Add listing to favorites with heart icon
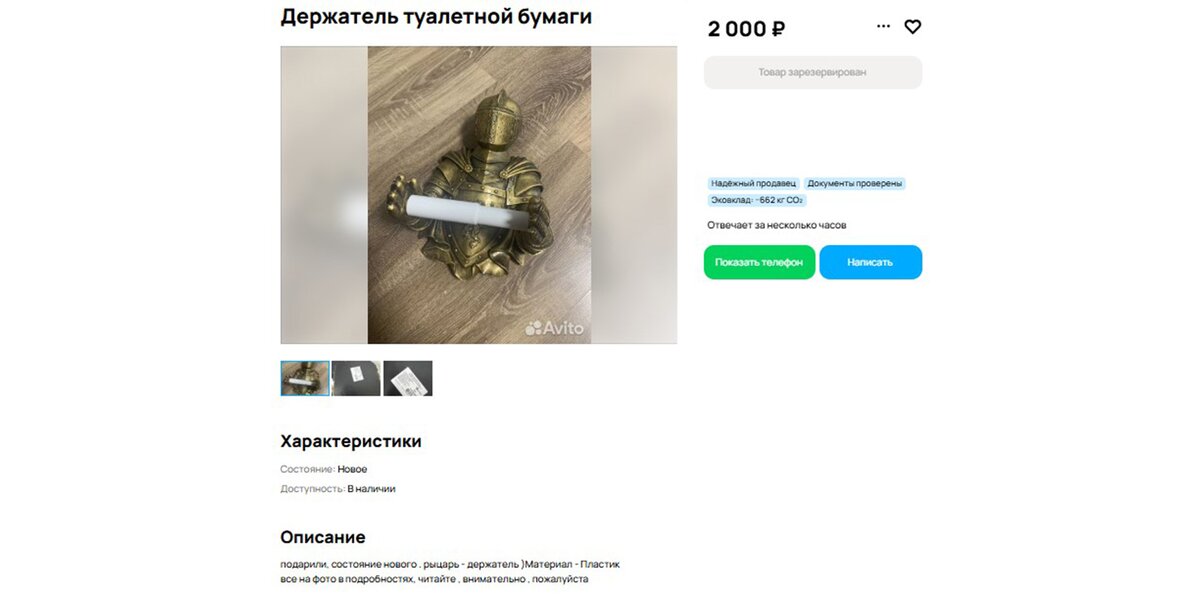 pyautogui.click(x=912, y=27)
